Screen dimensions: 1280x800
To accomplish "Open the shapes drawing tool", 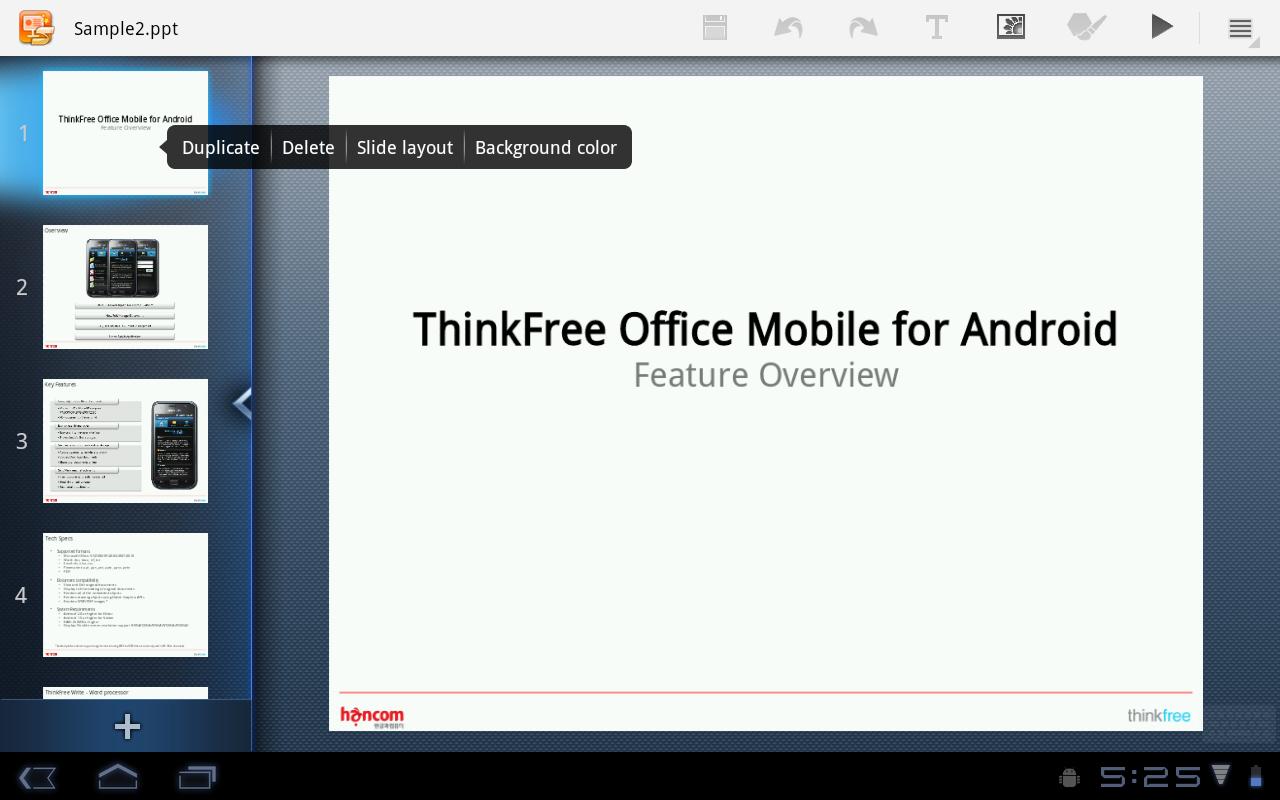I will pos(1086,27).
